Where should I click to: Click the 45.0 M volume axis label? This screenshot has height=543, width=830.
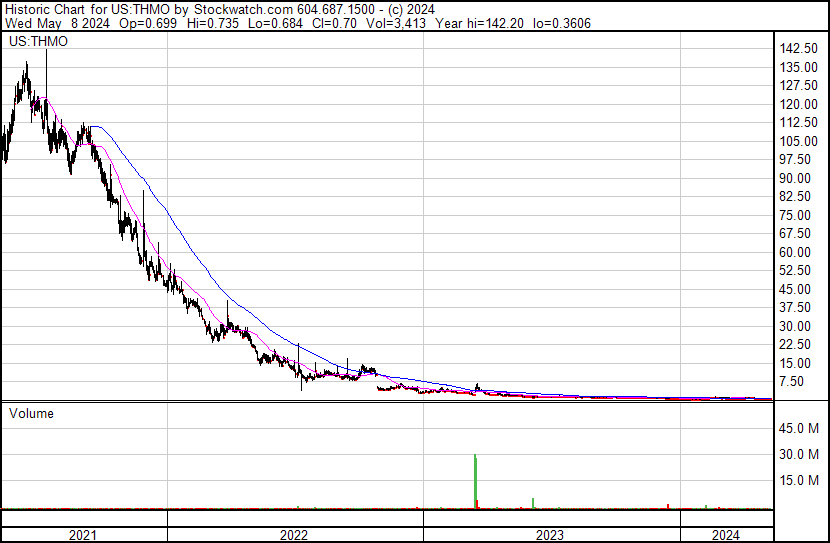click(x=800, y=428)
